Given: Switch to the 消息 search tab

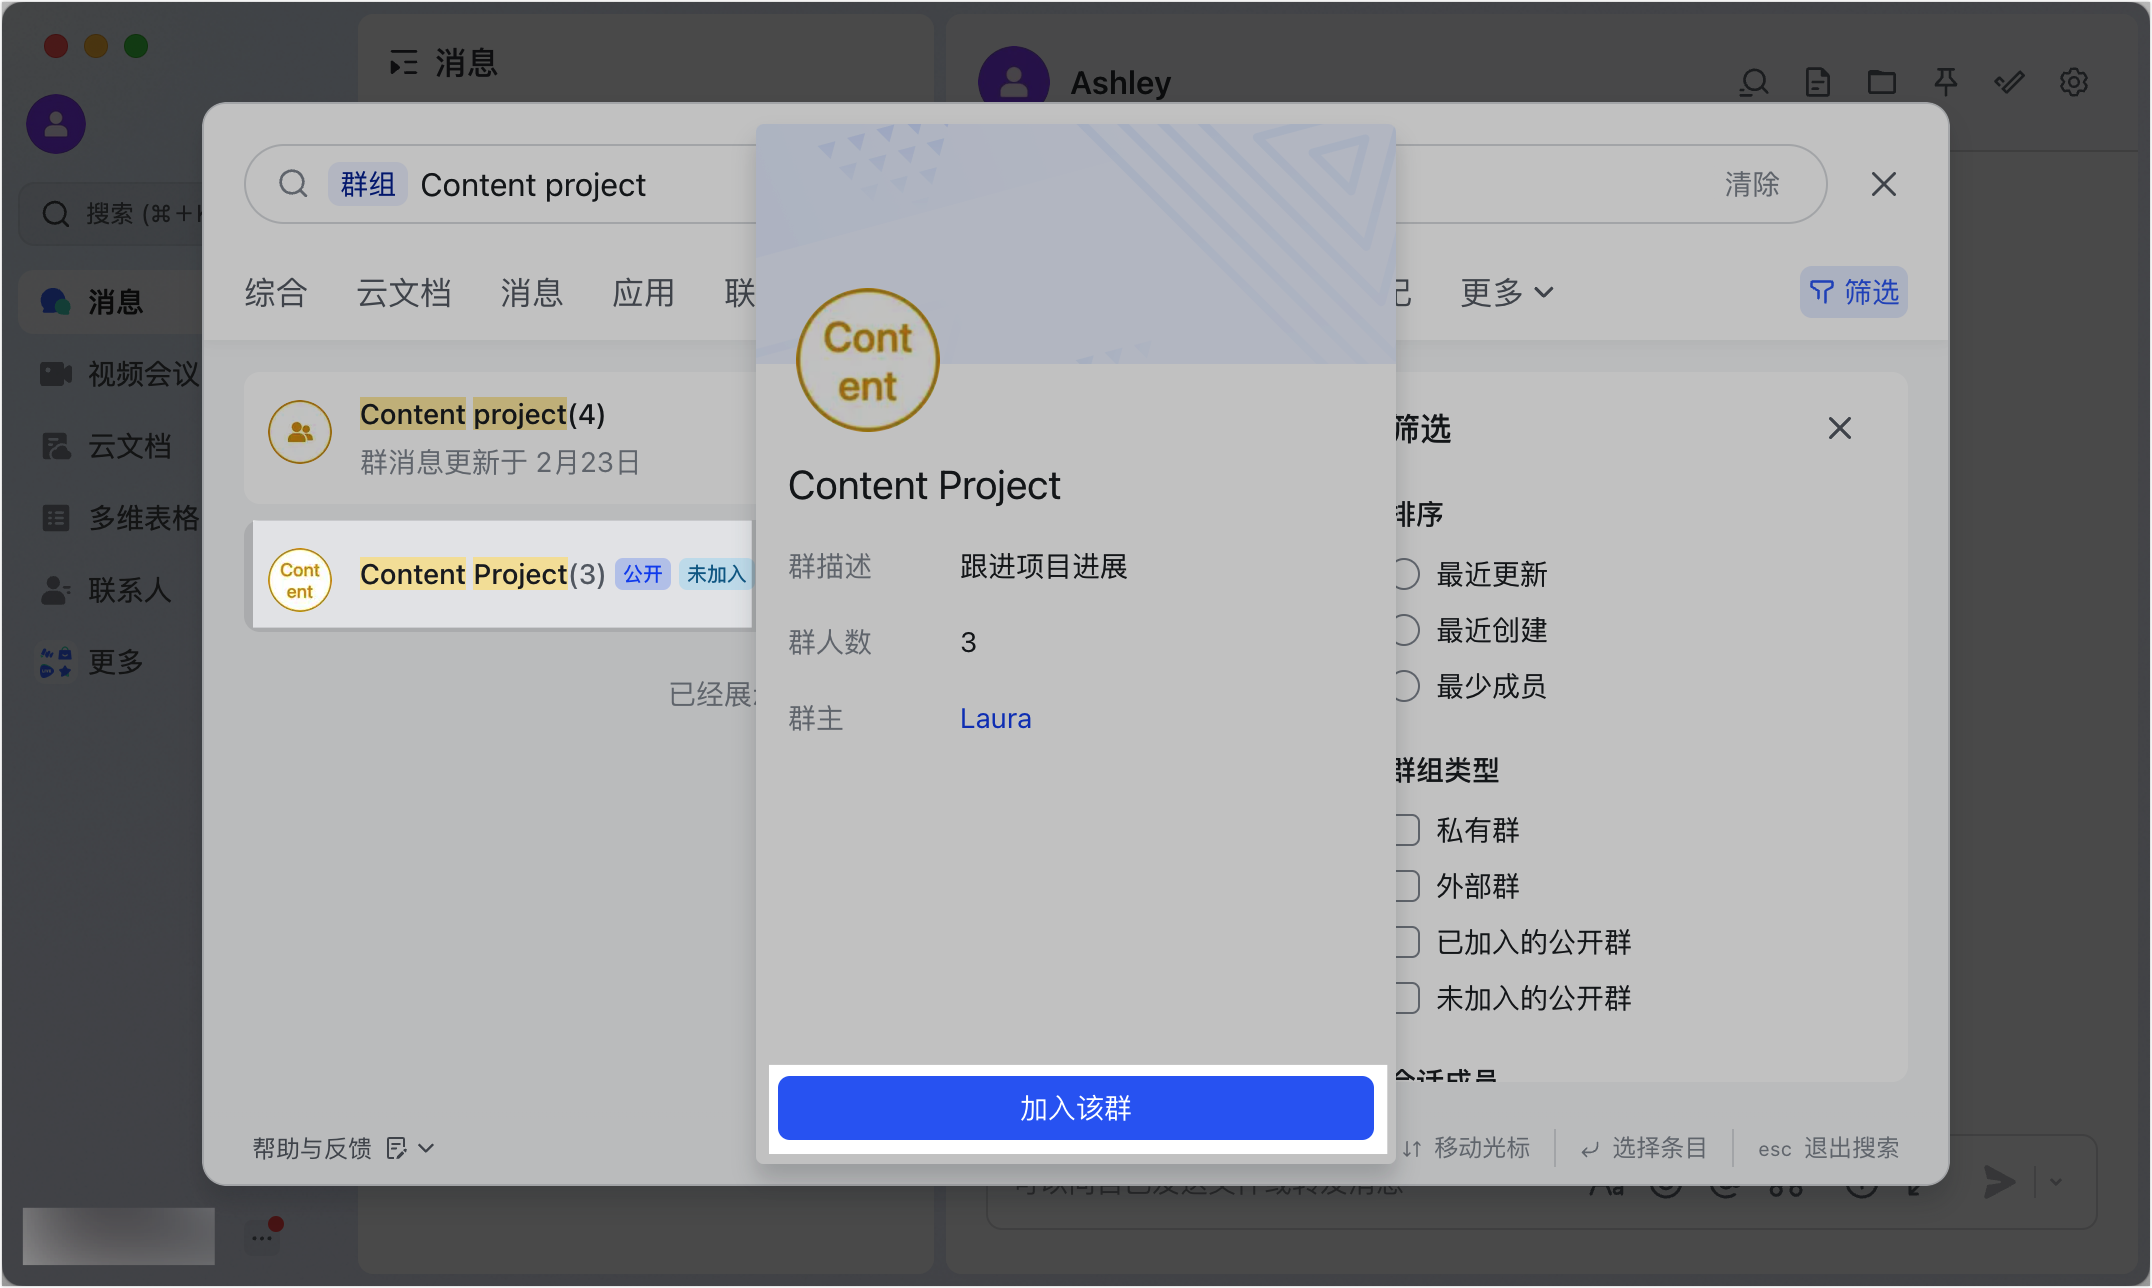Looking at the screenshot, I should (x=532, y=292).
